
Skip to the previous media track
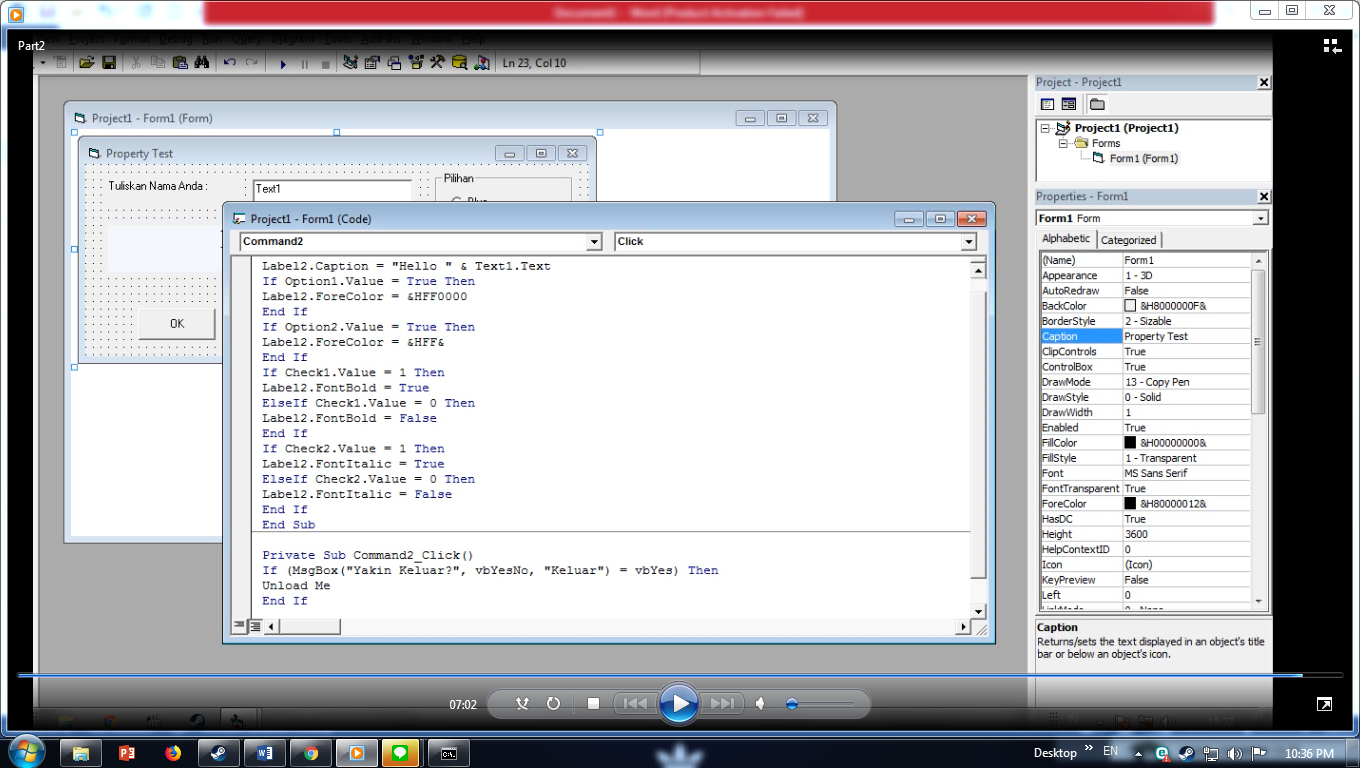pyautogui.click(x=635, y=704)
